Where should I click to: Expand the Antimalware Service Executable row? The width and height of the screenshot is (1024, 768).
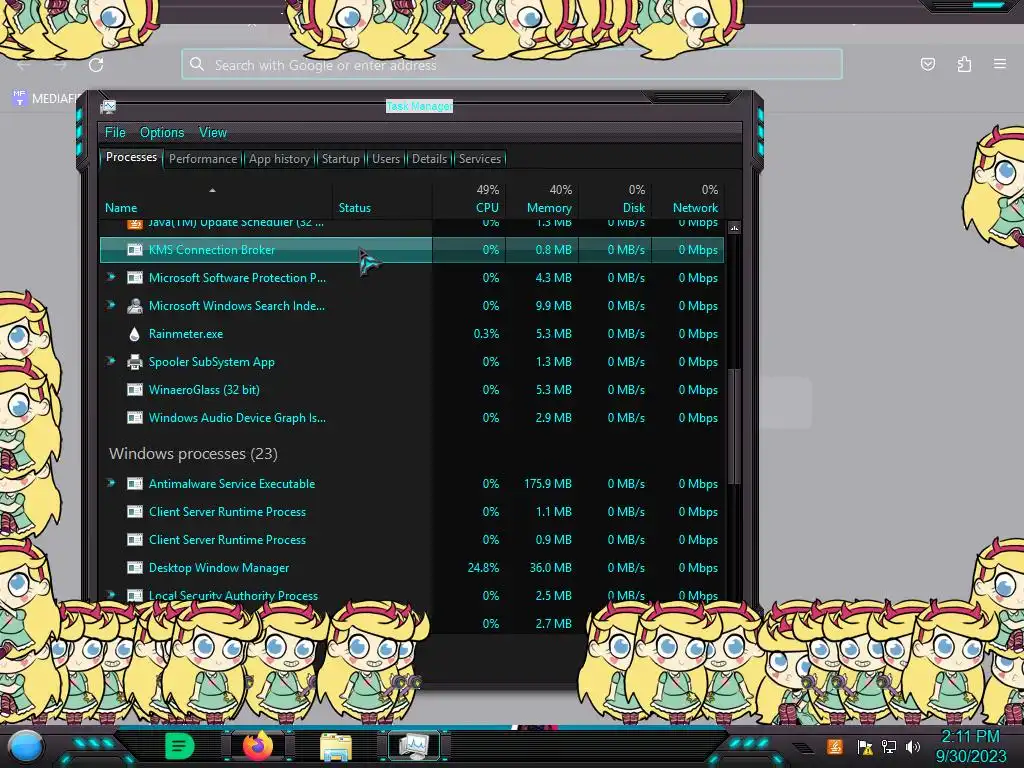(111, 484)
